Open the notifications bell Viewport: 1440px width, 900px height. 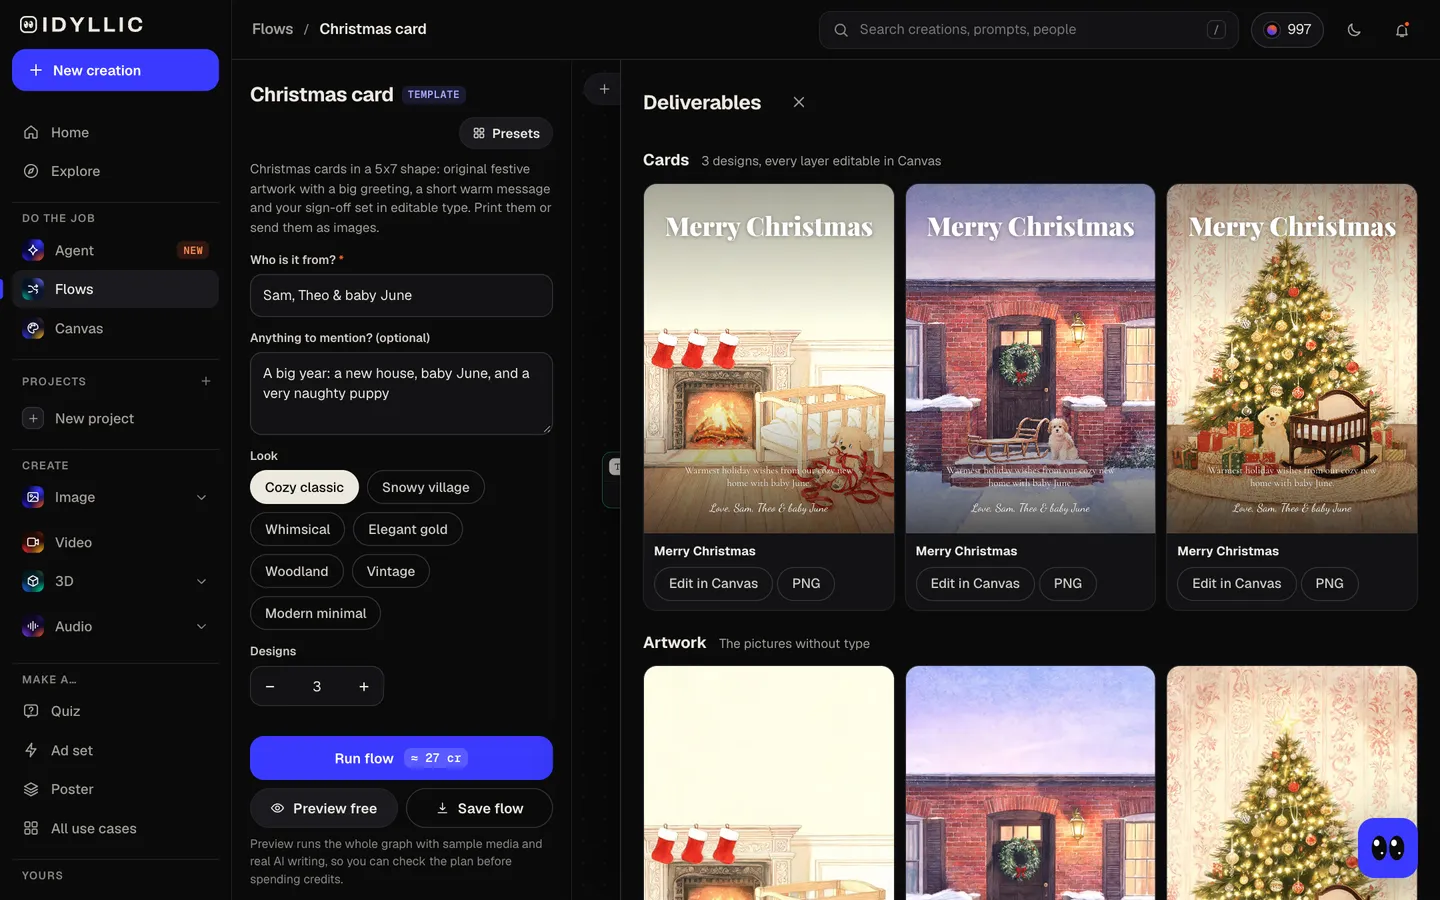(1402, 30)
